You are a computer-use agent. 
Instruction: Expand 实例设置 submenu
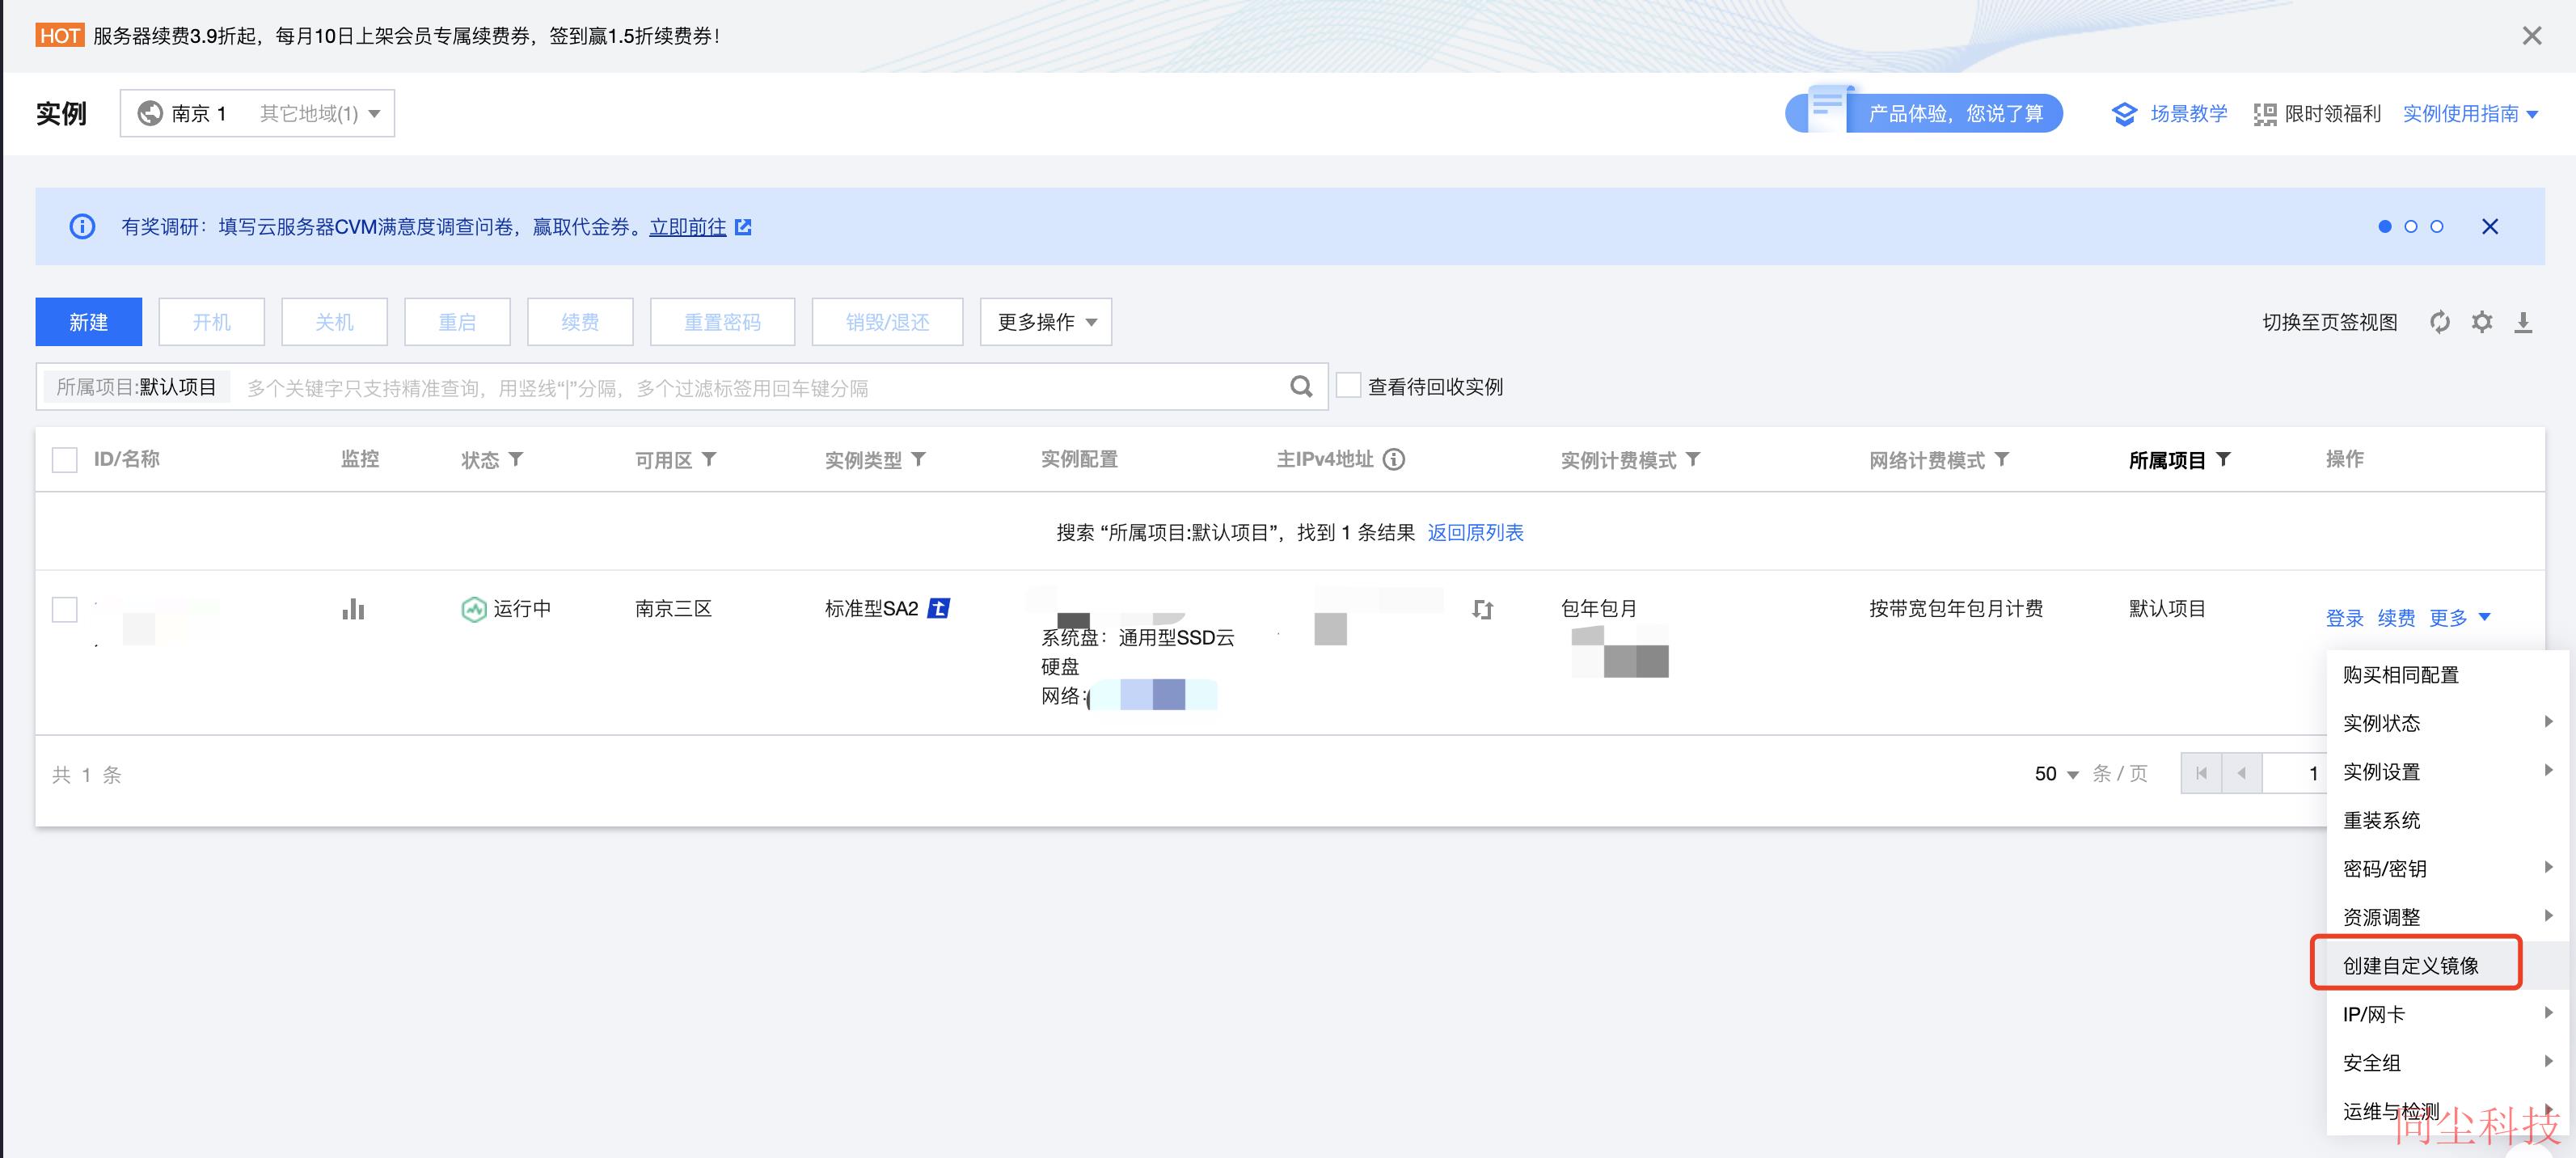(2448, 772)
